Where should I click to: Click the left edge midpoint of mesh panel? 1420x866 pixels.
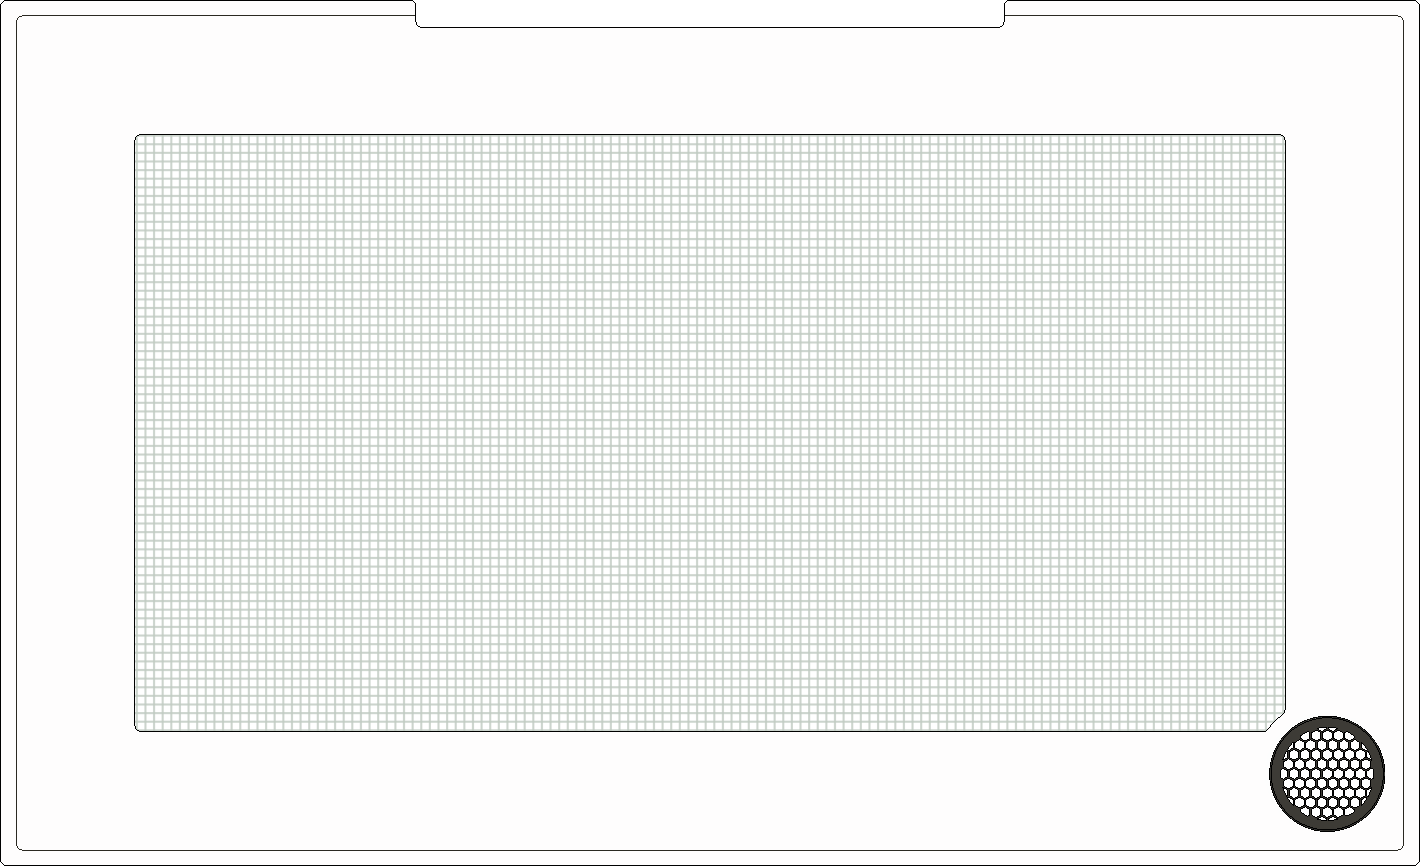(136, 433)
